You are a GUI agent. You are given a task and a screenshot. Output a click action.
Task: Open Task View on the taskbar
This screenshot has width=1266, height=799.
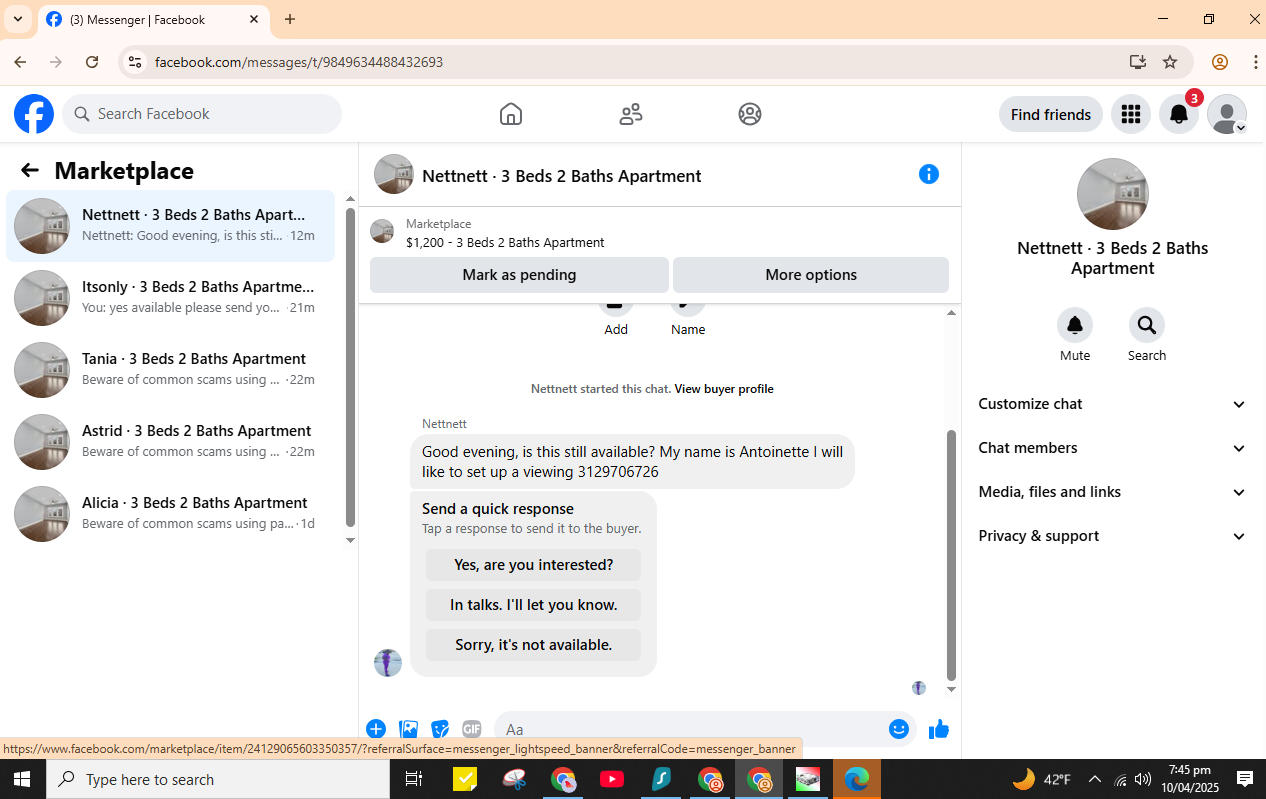[x=414, y=779]
